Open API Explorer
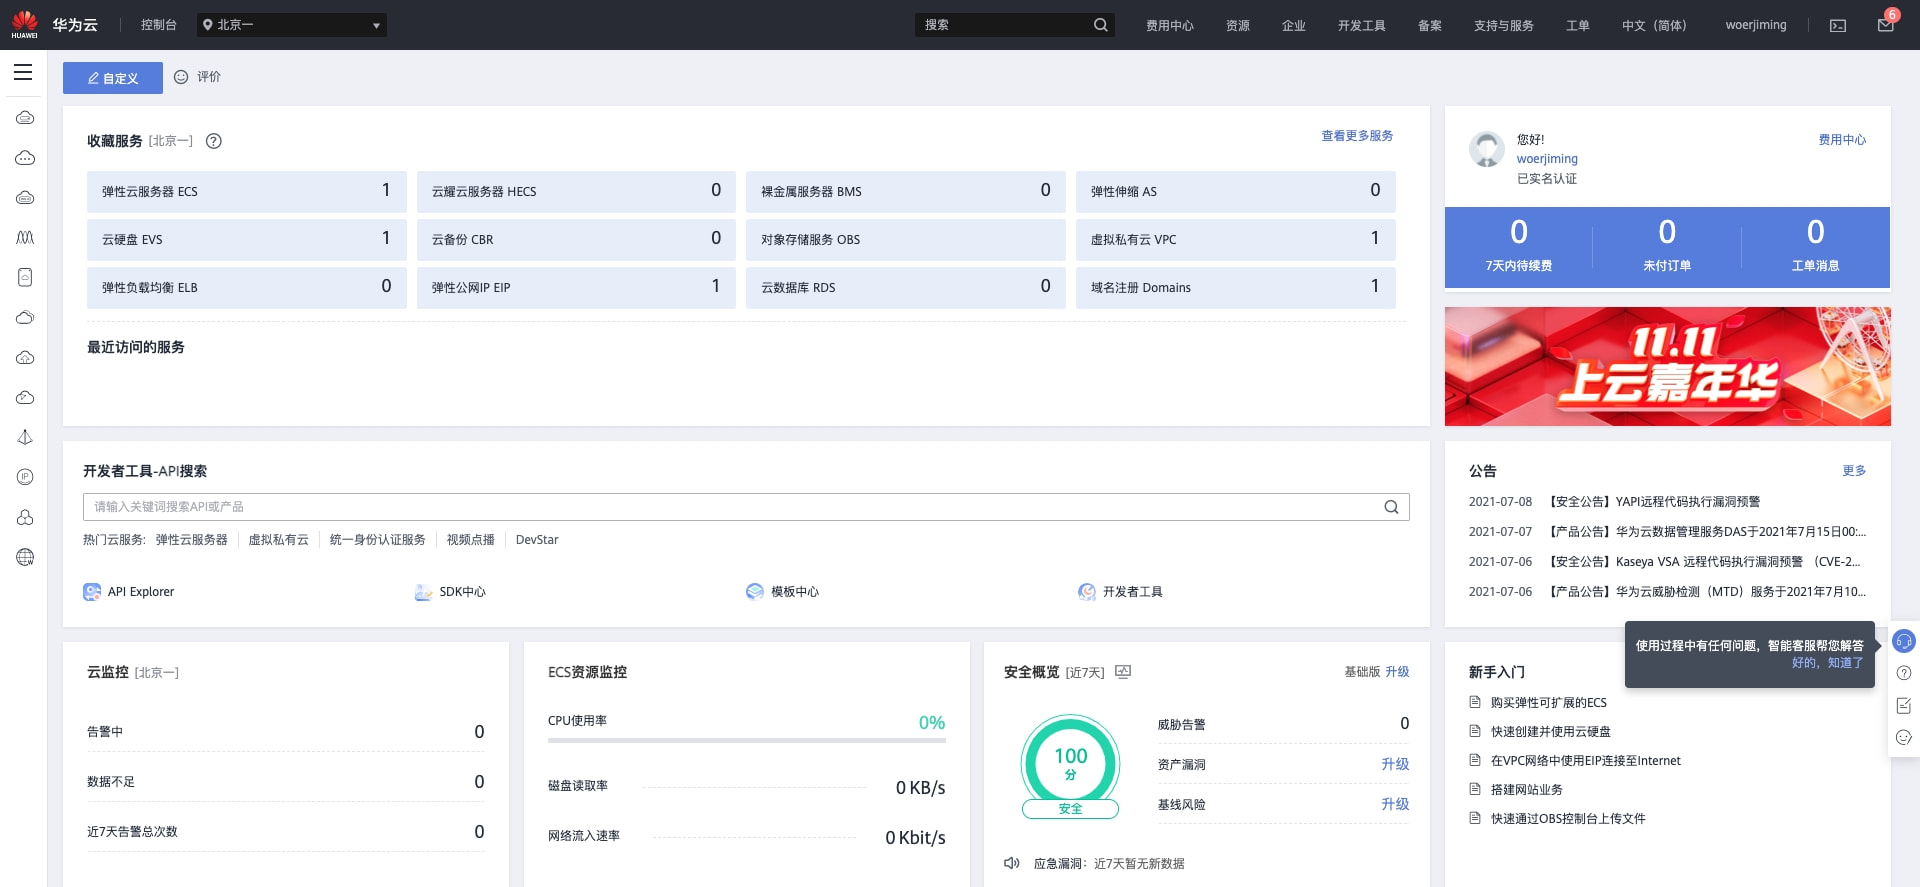Viewport: 1920px width, 887px height. (129, 592)
